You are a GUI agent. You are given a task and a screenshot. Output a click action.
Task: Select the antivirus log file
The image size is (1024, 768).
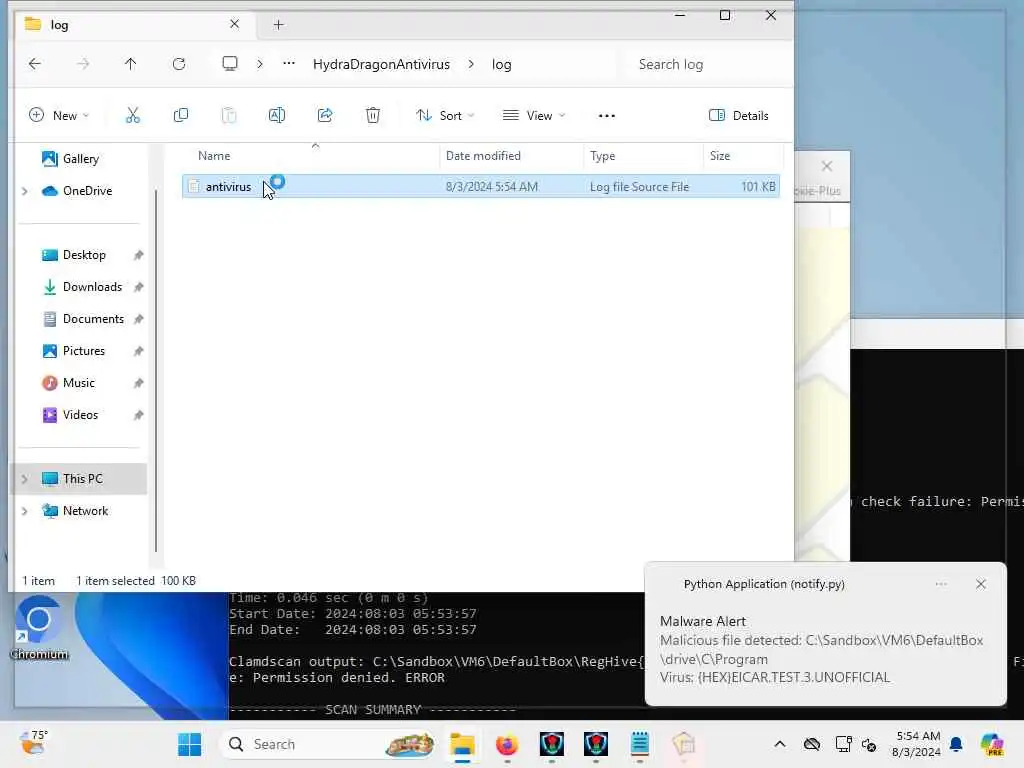coord(481,187)
